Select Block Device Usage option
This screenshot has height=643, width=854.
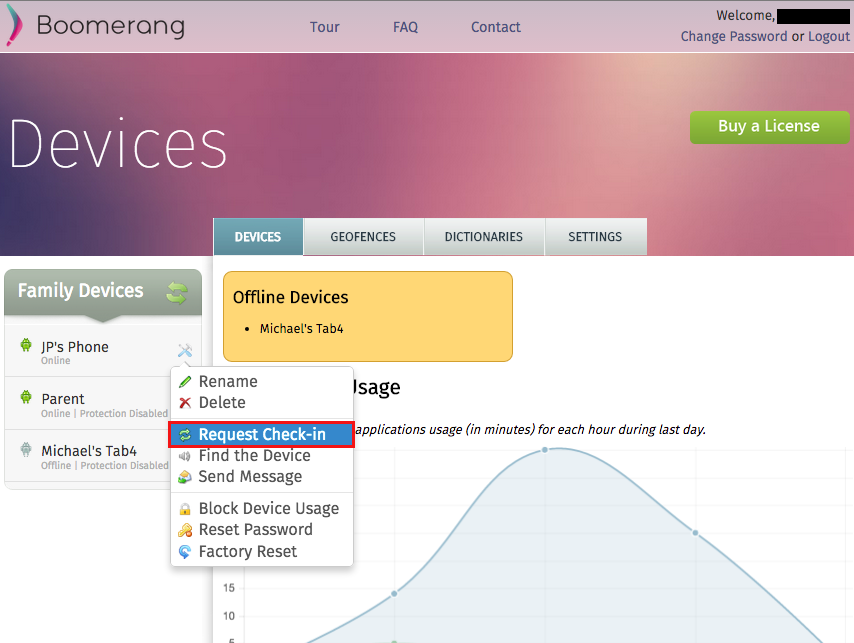click(262, 509)
